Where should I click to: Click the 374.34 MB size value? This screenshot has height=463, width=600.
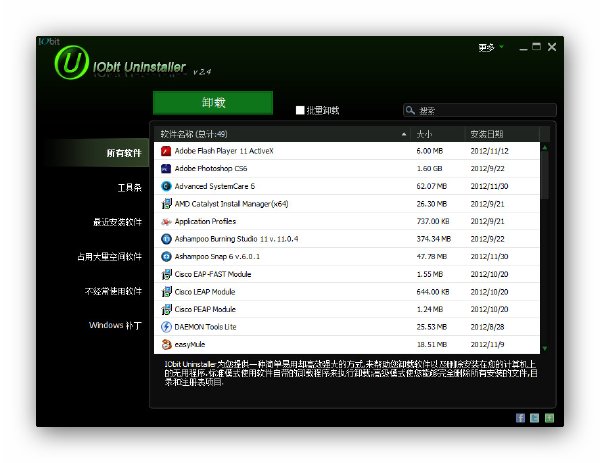[434, 239]
